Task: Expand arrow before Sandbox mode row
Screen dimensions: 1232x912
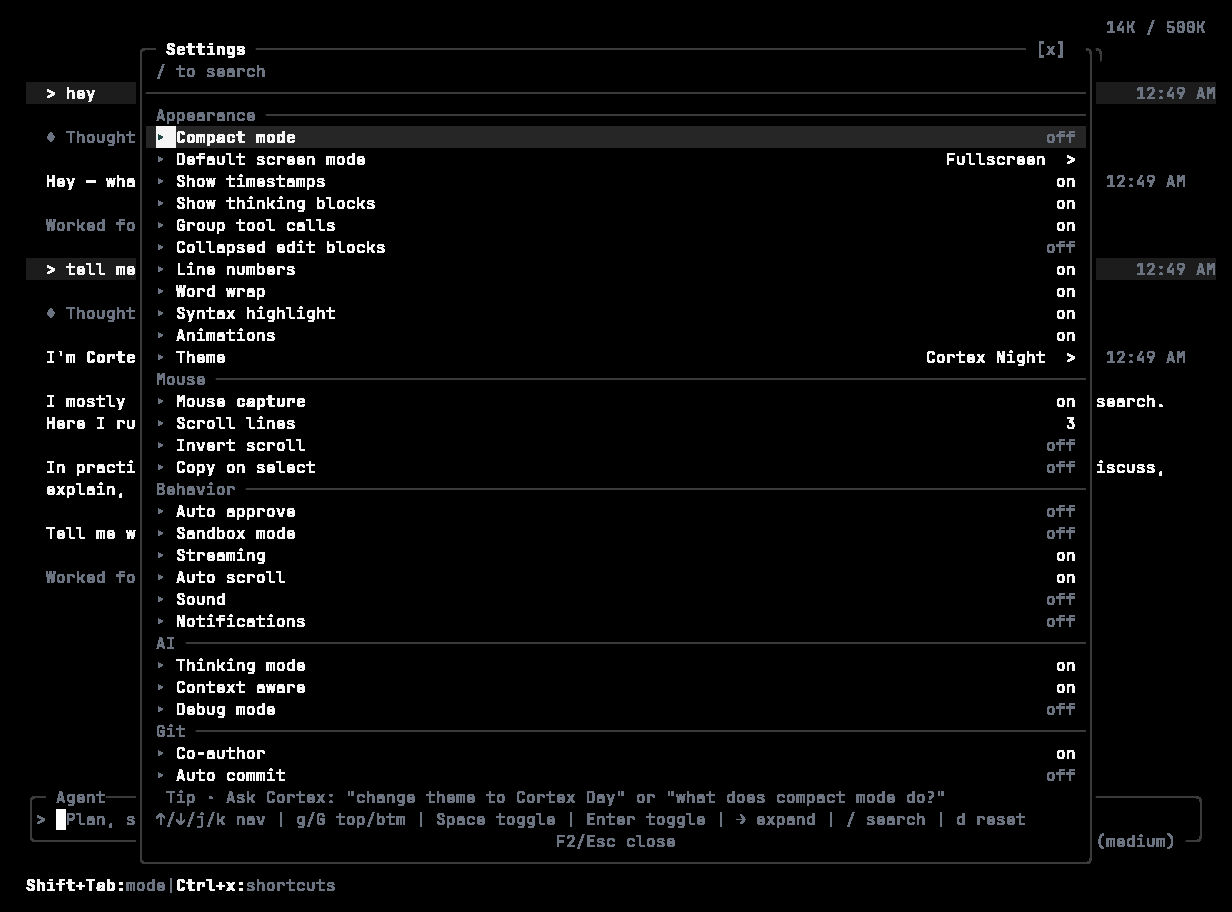Action: [161, 533]
